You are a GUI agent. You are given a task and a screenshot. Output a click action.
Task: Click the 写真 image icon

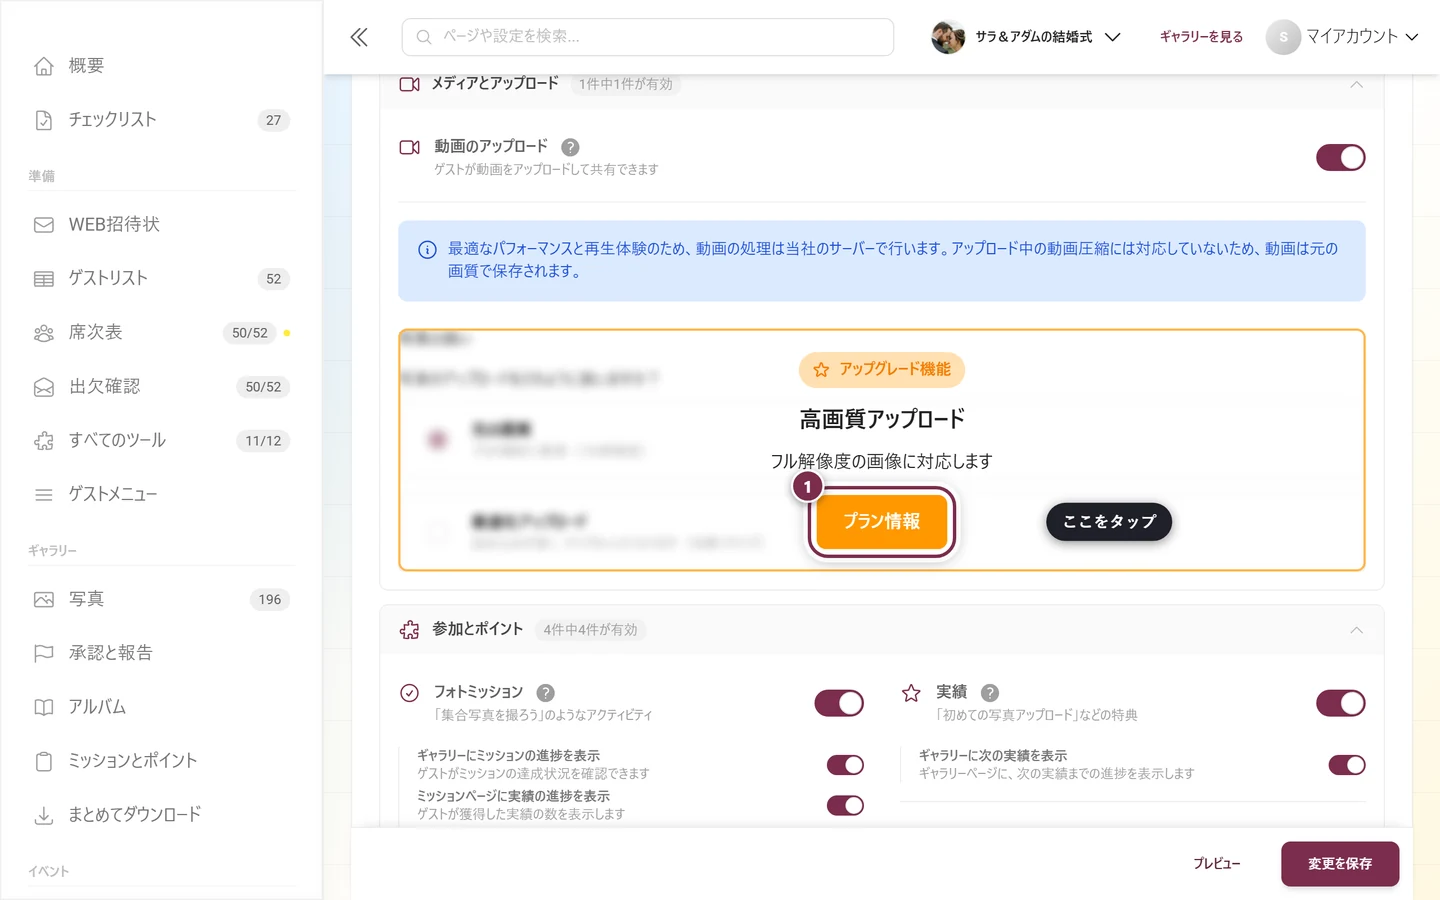click(x=44, y=600)
